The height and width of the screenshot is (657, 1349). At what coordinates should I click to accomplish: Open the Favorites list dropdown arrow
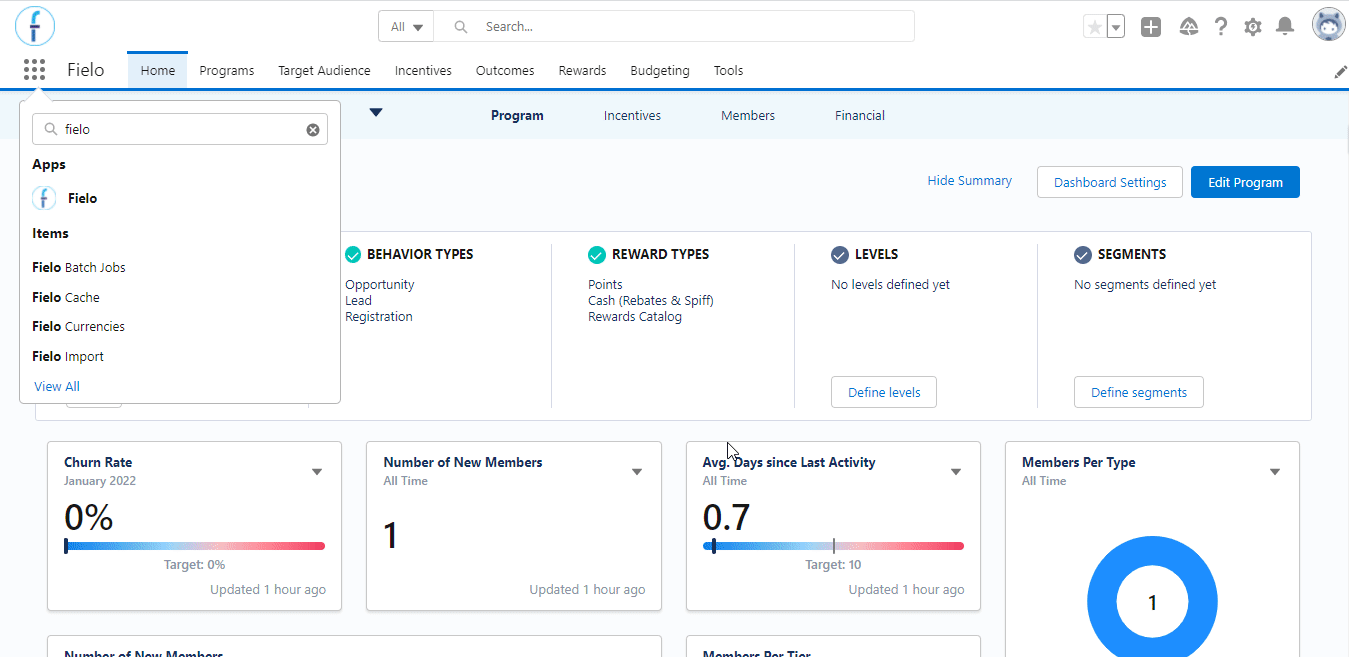(1116, 27)
